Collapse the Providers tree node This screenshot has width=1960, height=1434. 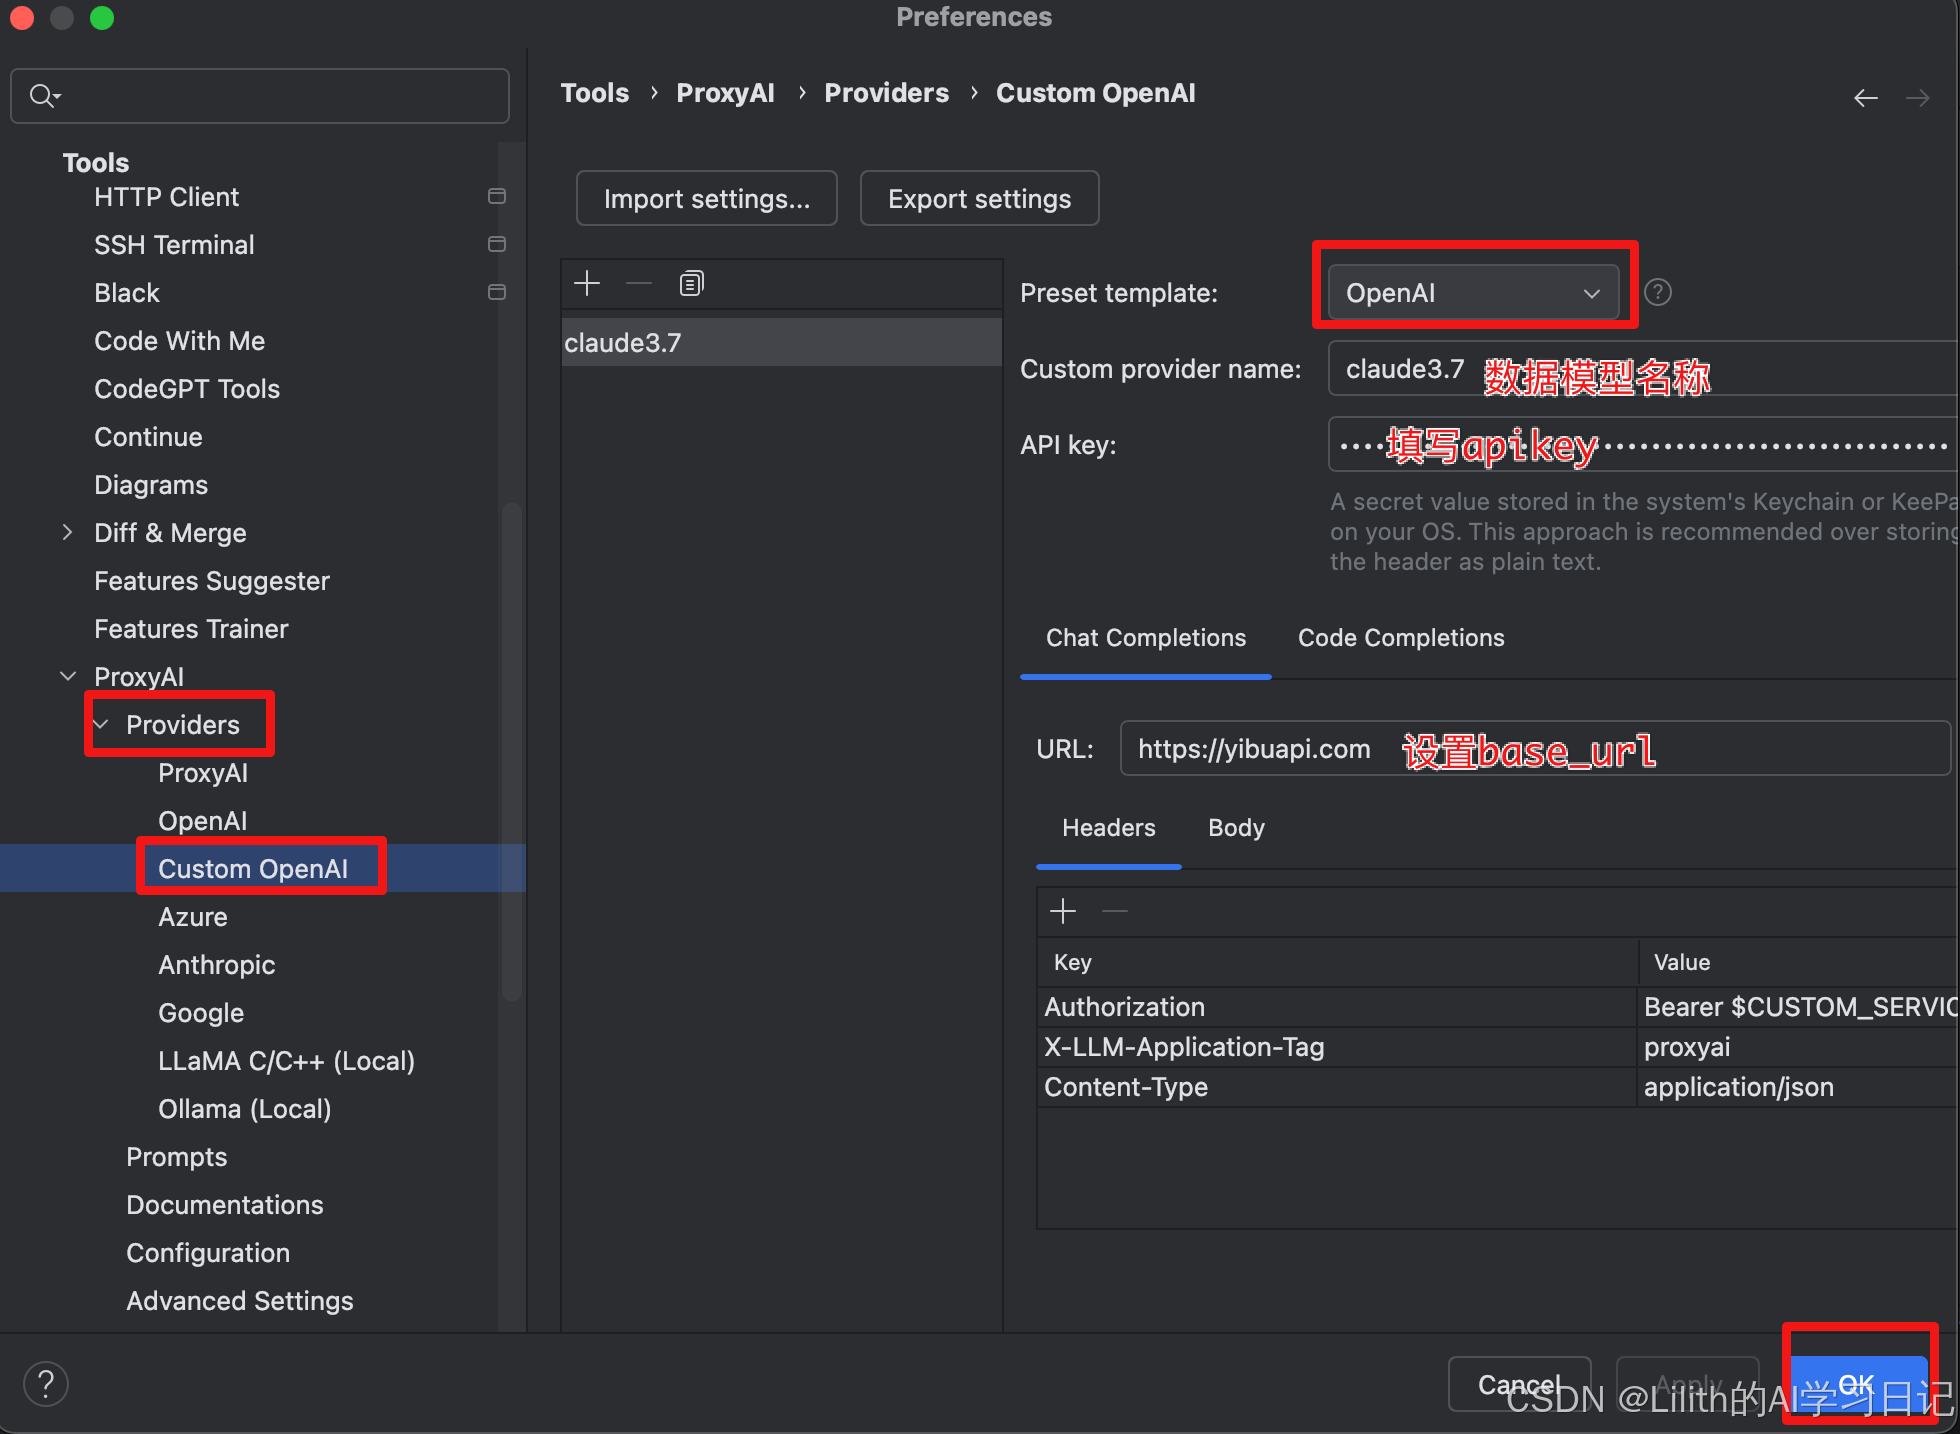point(102,724)
